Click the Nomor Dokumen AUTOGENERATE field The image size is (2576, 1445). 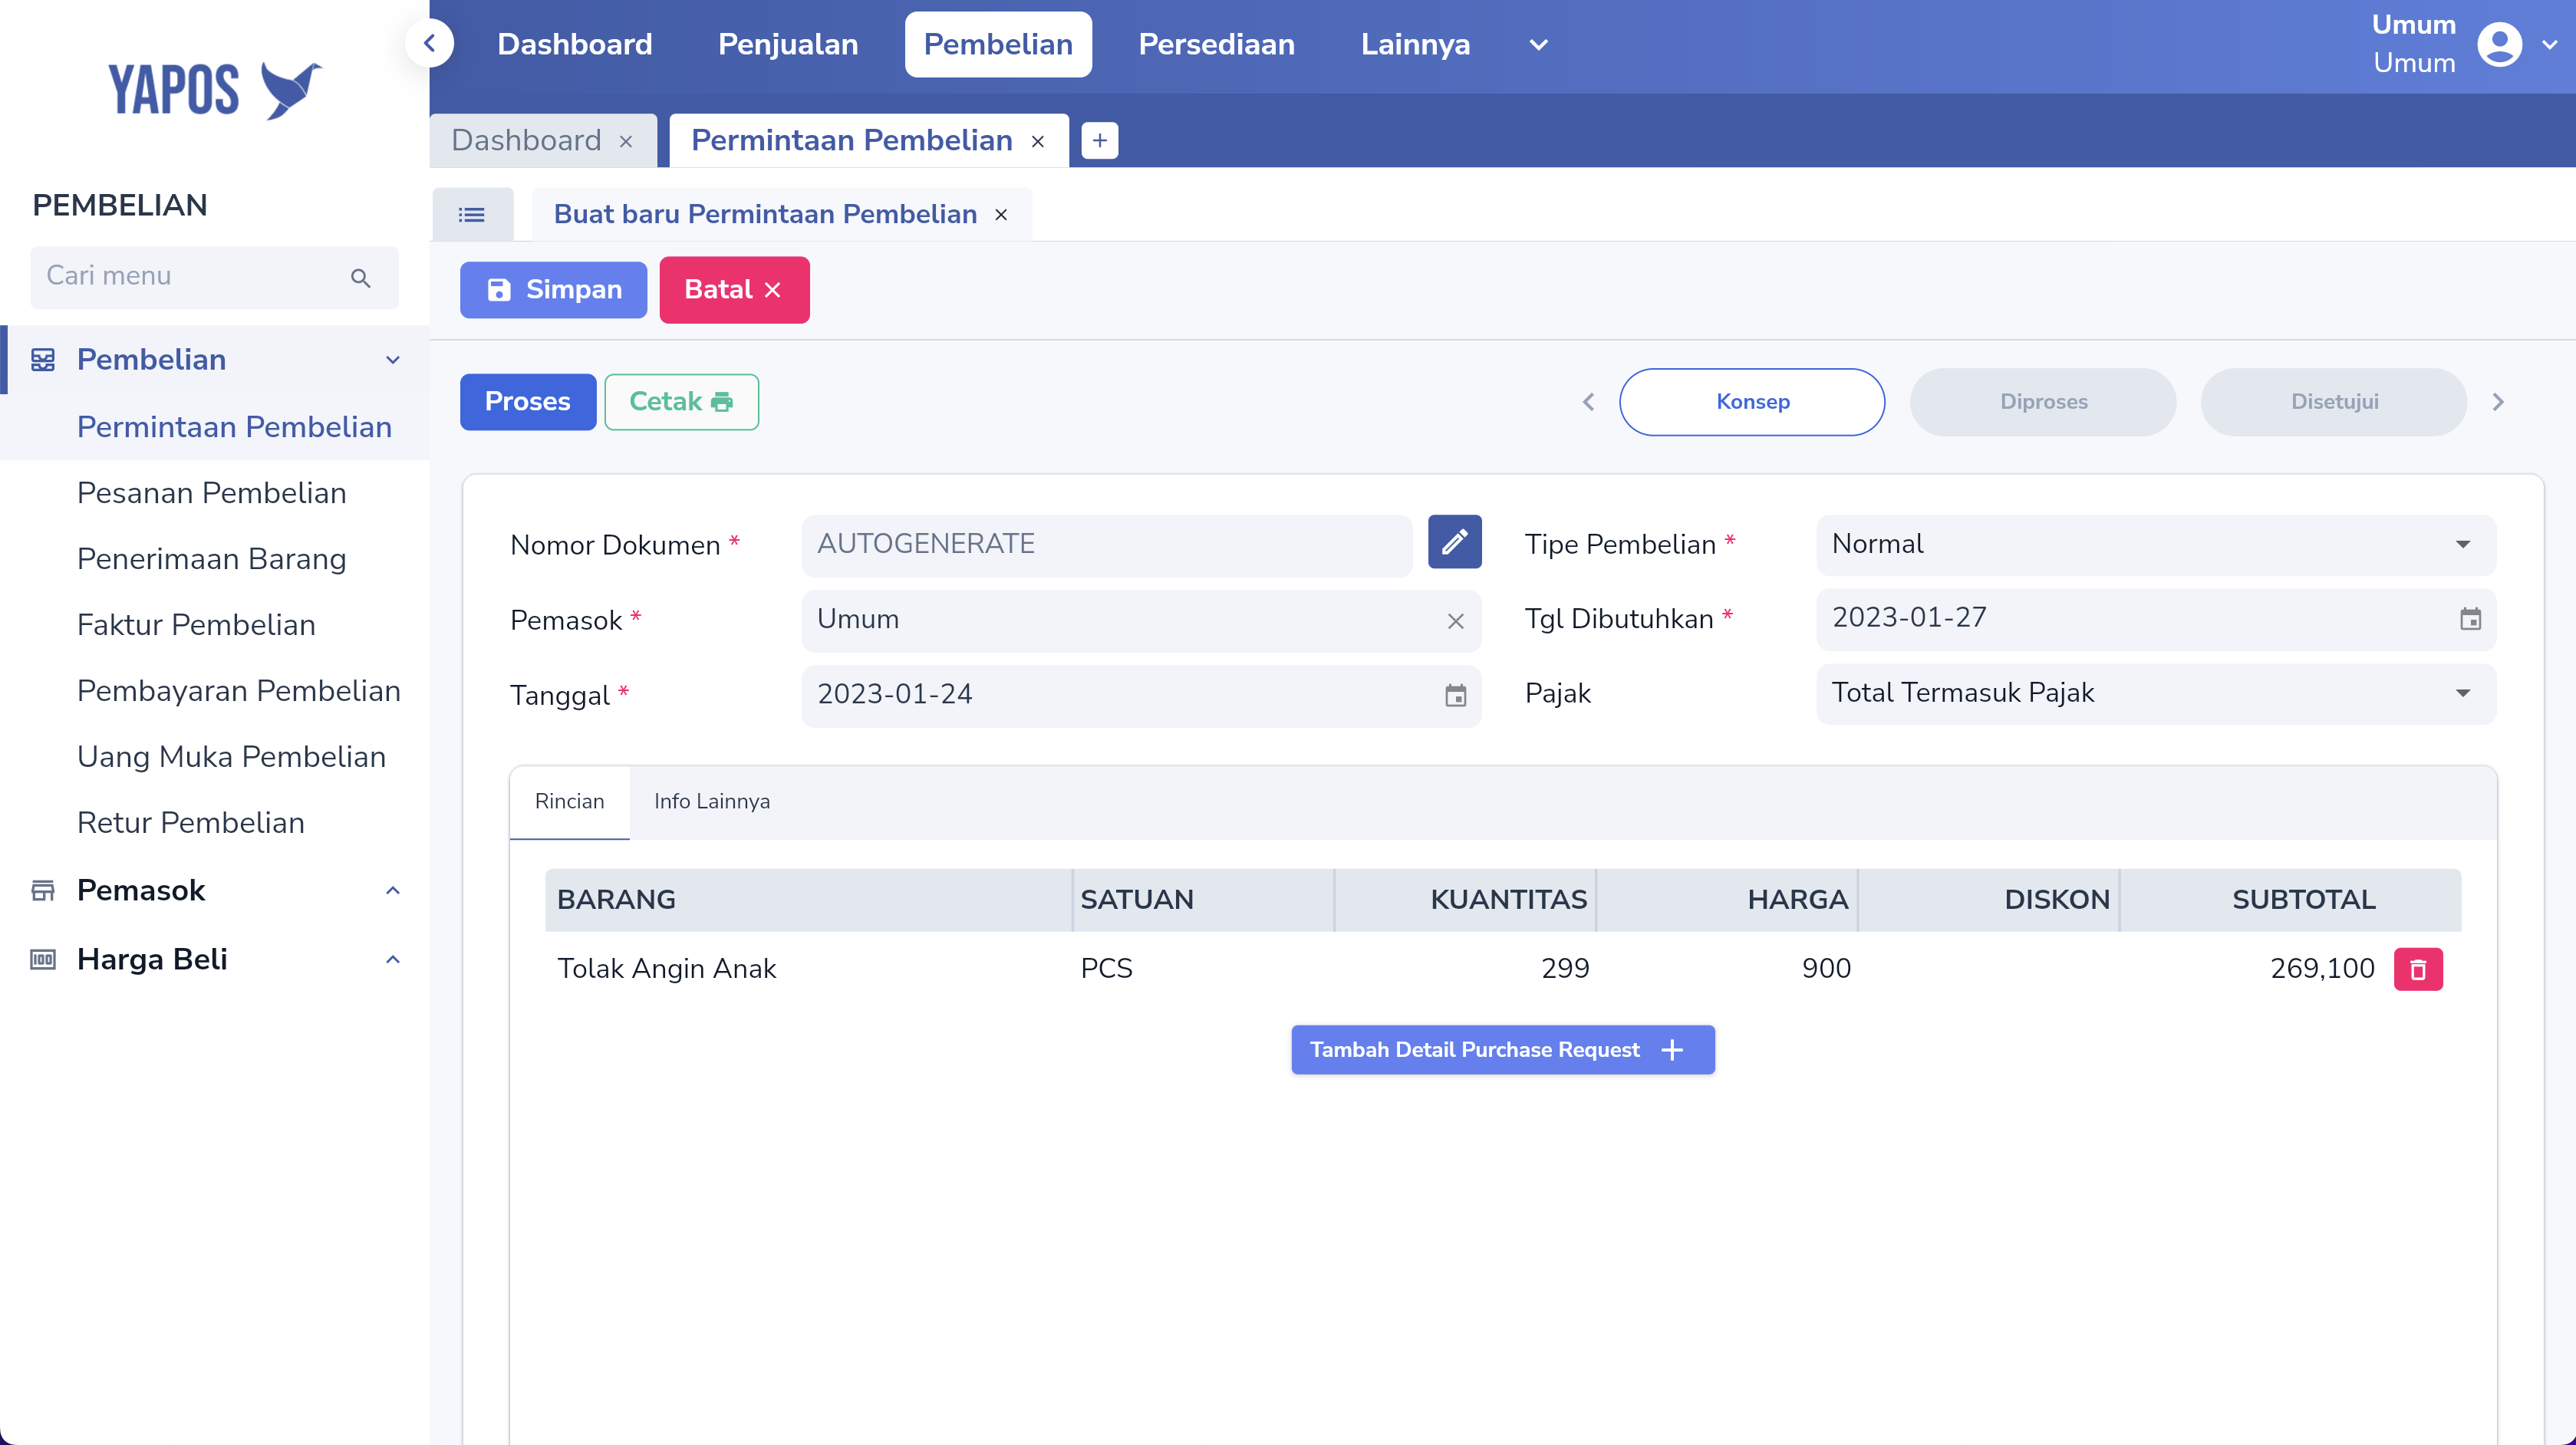point(1106,545)
